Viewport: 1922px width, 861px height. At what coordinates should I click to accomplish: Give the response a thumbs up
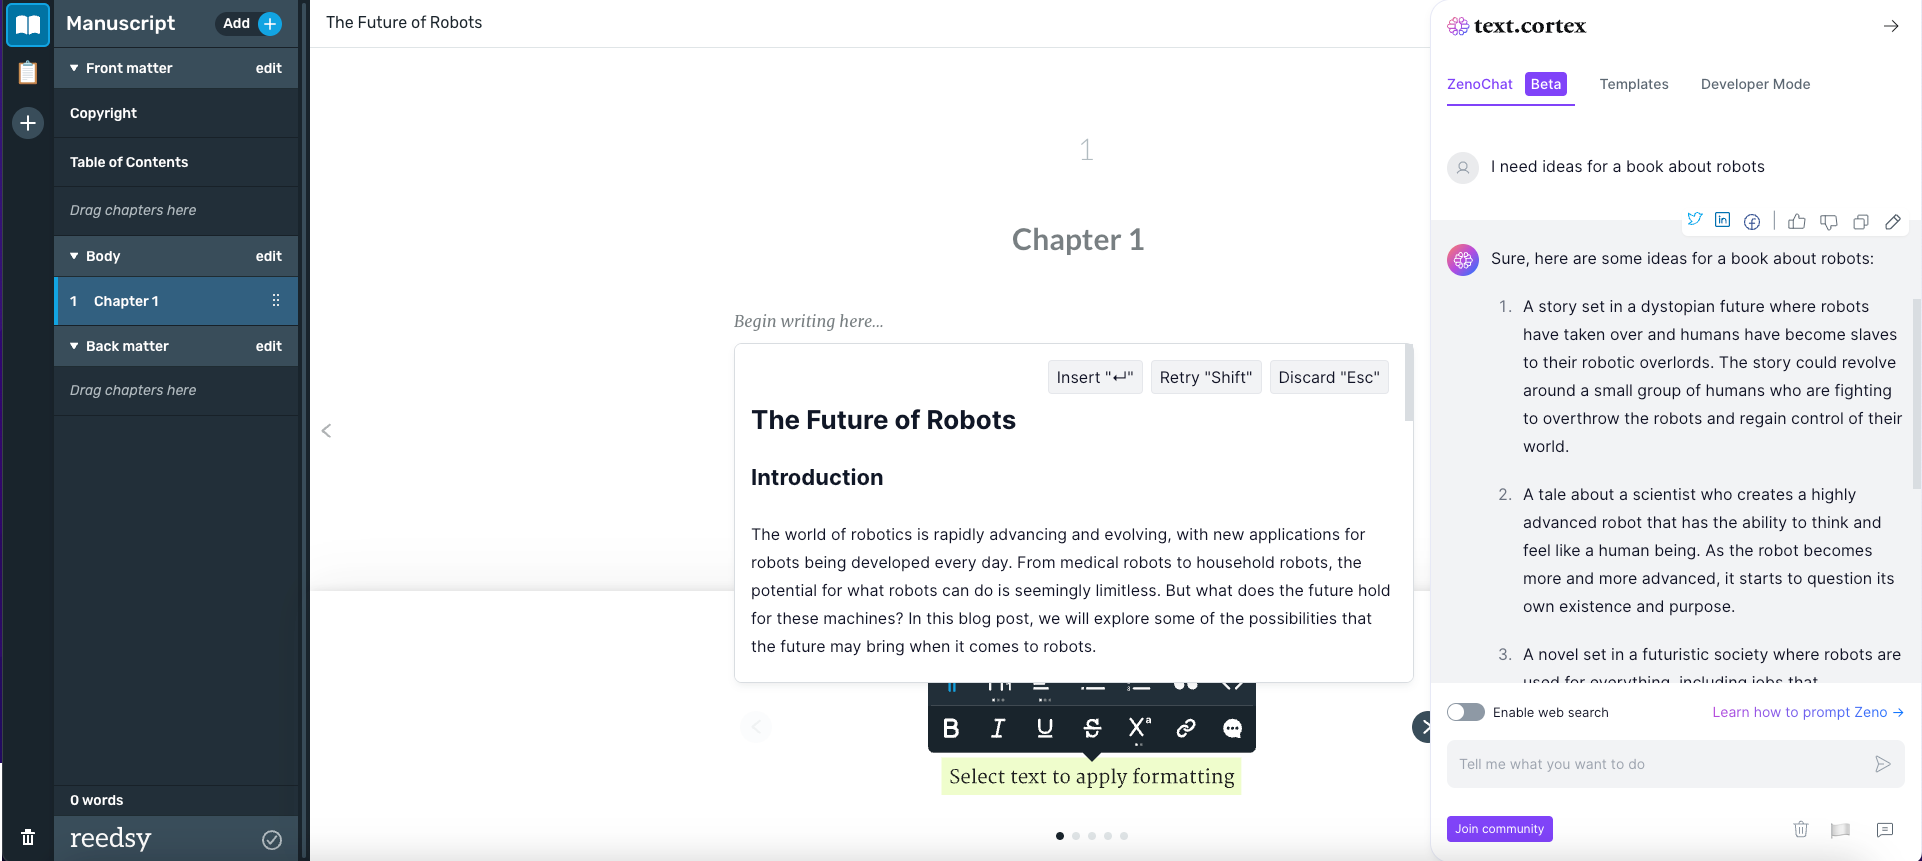(1797, 221)
